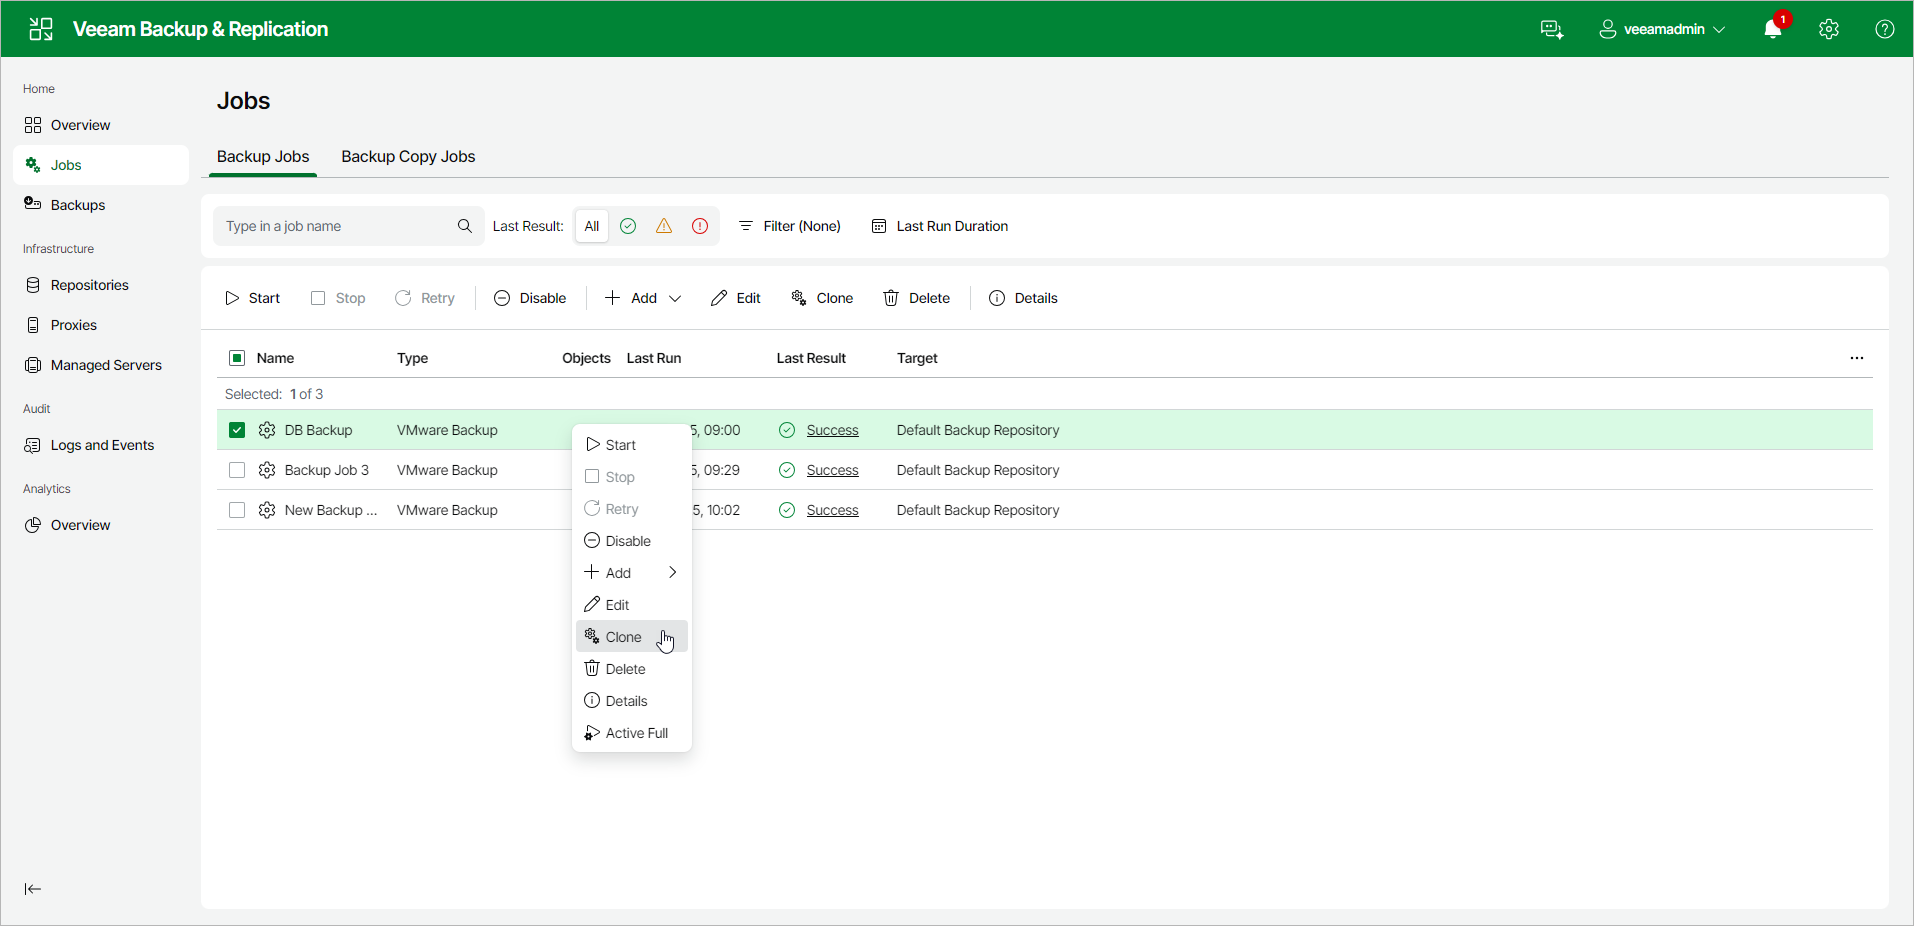The height and width of the screenshot is (926, 1914).
Task: Click the DB Backup job gear icon
Action: [x=267, y=430]
